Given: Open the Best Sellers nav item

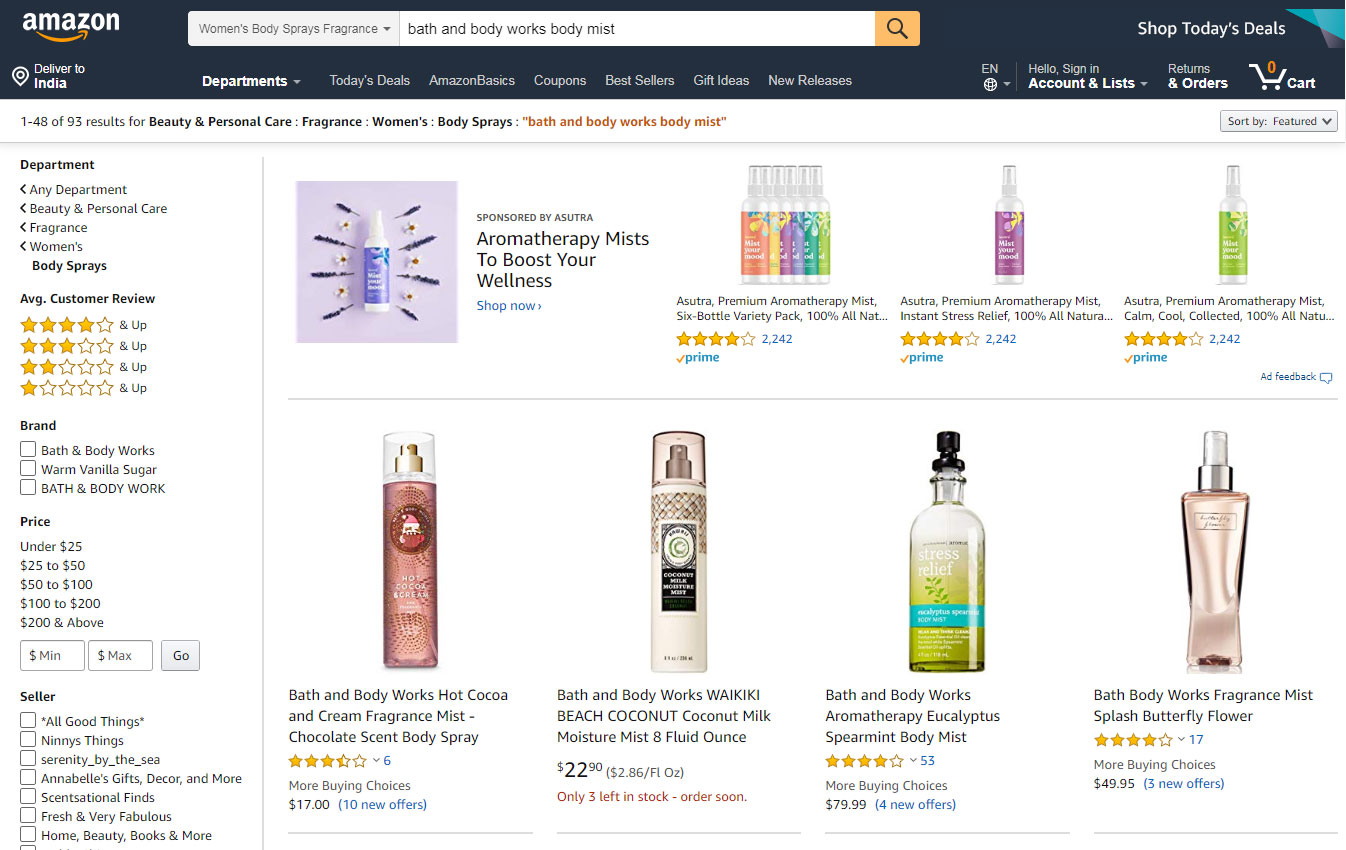Looking at the screenshot, I should [x=640, y=81].
